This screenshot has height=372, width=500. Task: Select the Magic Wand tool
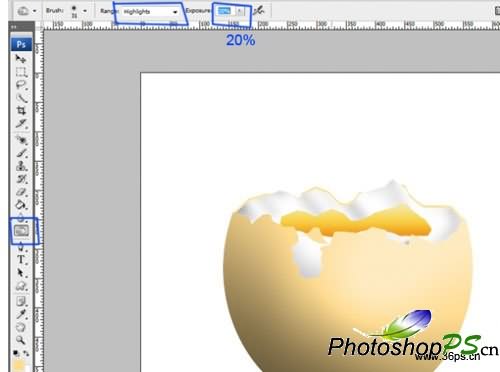pyautogui.click(x=21, y=98)
